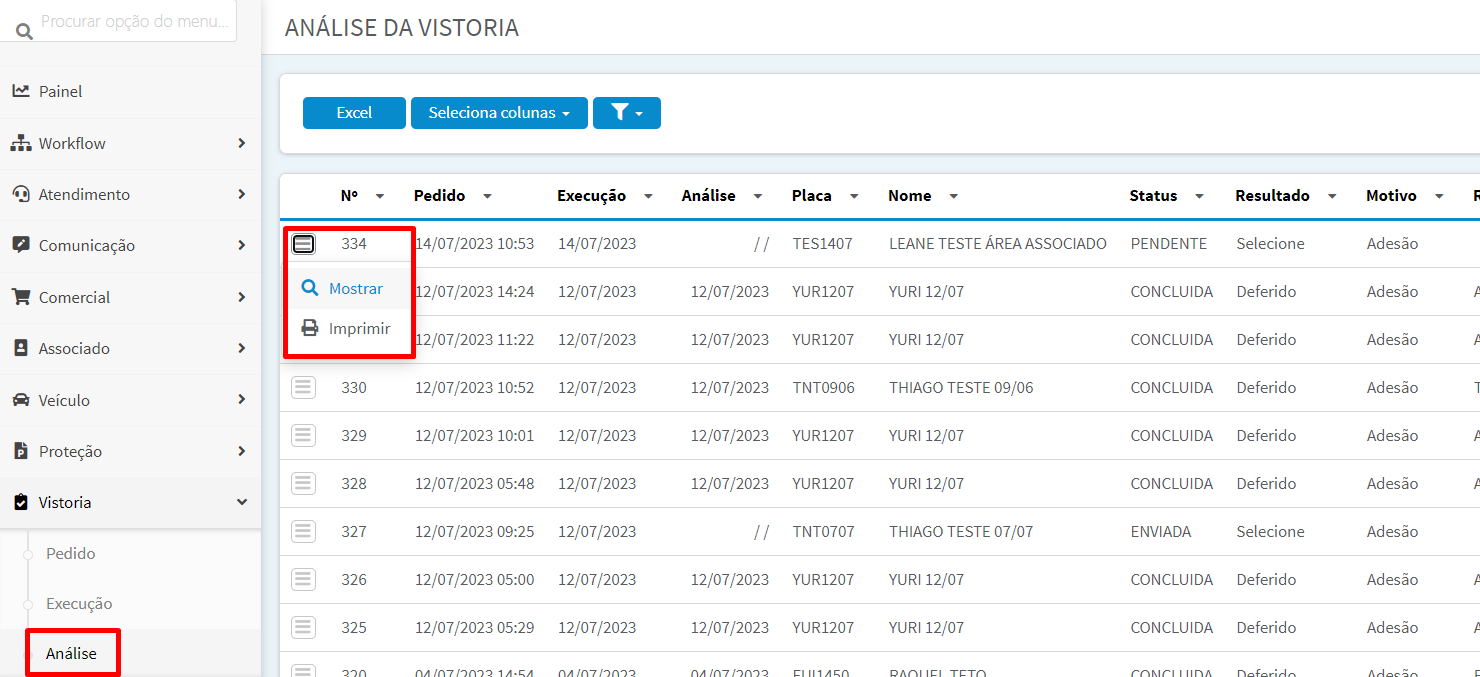Expand the Workflow menu chevron

click(x=242, y=143)
